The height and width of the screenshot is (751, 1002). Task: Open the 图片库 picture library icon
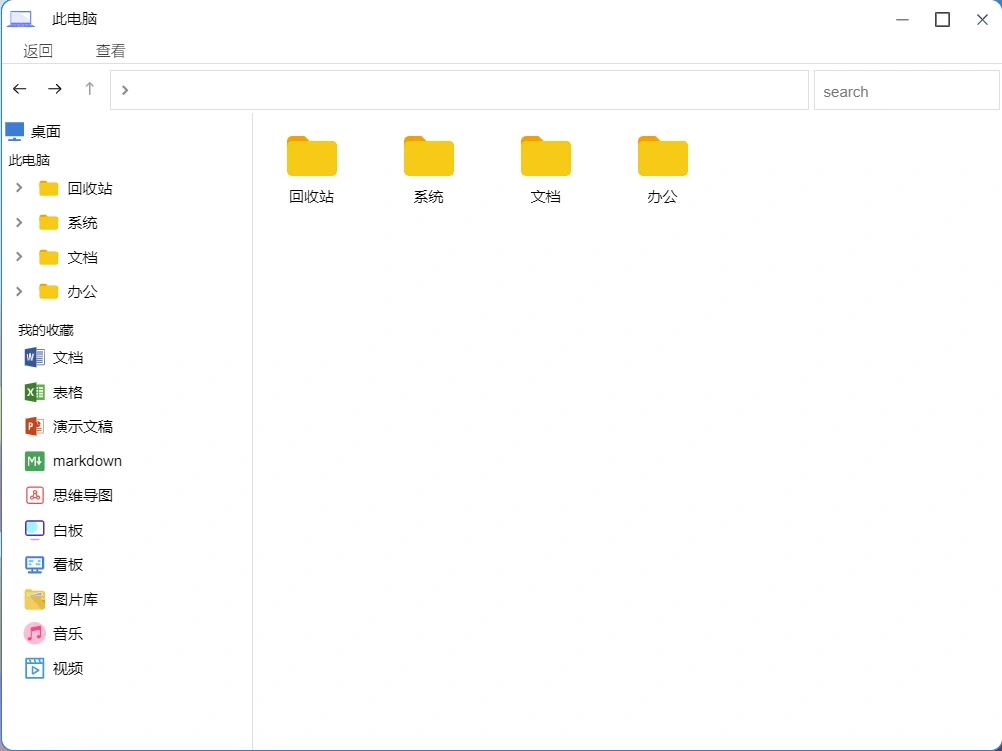point(35,599)
